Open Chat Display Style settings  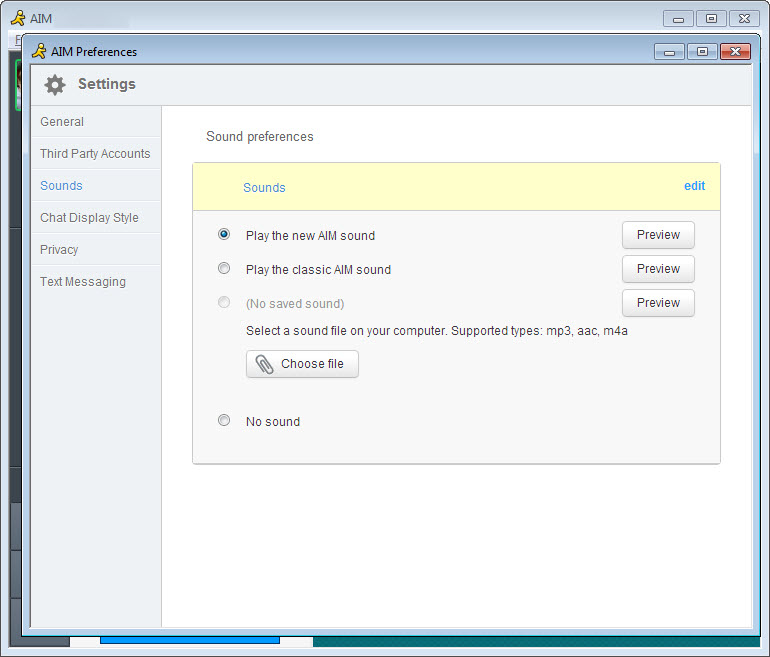pyautogui.click(x=96, y=218)
